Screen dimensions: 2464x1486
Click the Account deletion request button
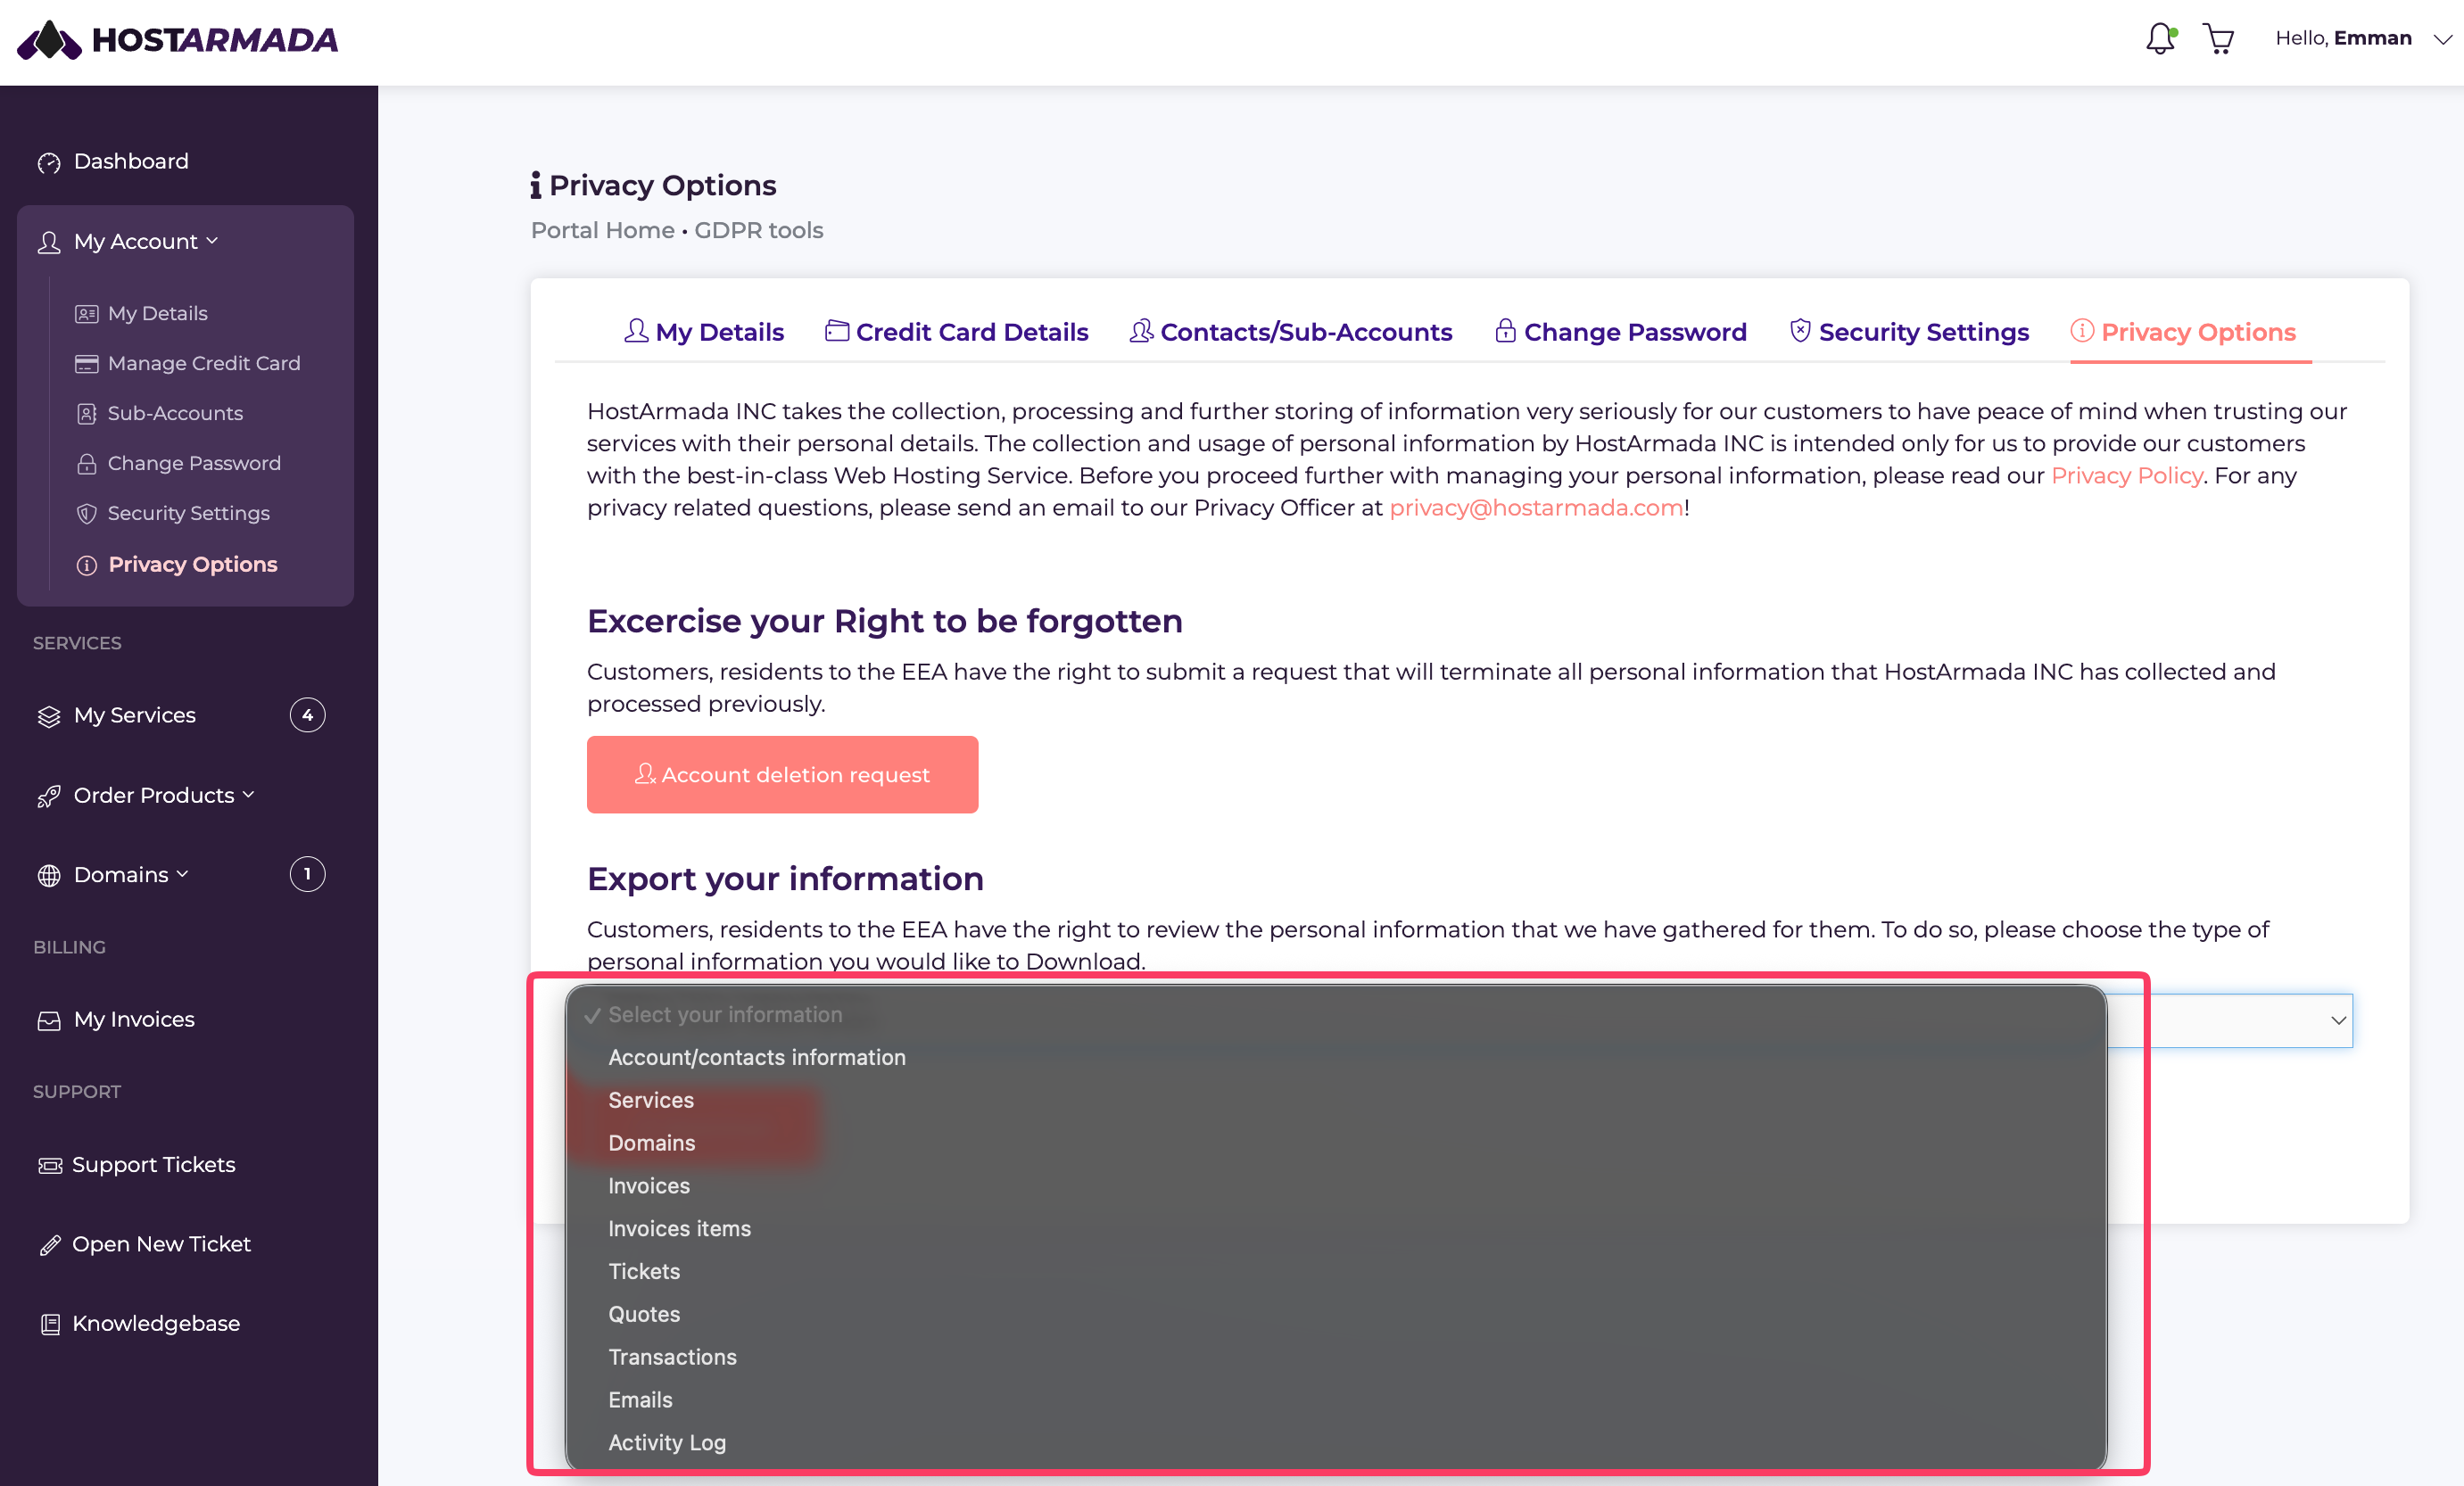(782, 774)
